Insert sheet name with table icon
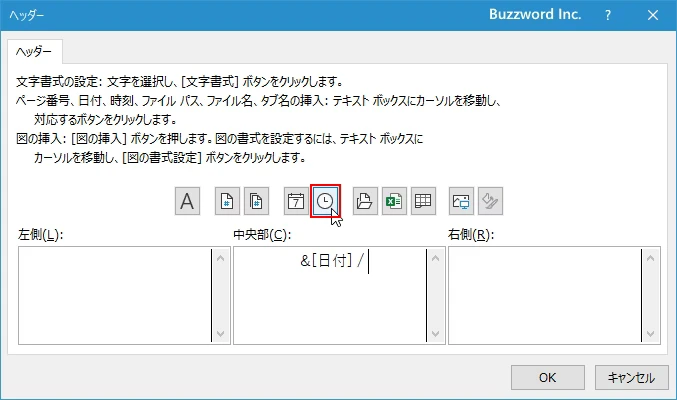 tap(424, 201)
